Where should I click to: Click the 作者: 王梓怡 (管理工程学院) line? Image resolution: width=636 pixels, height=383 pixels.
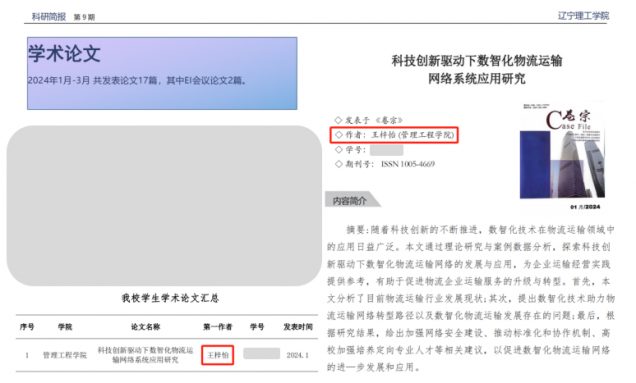coord(394,135)
